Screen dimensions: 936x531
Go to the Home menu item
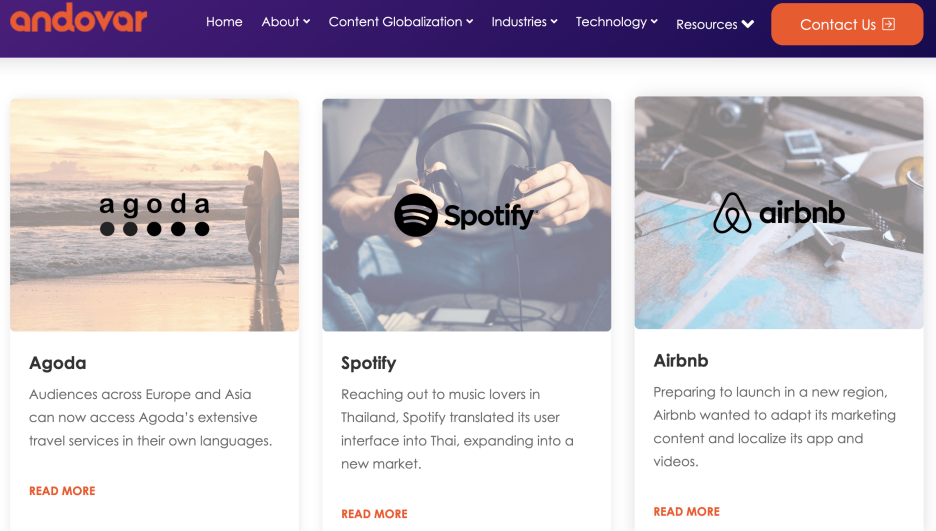tap(224, 22)
